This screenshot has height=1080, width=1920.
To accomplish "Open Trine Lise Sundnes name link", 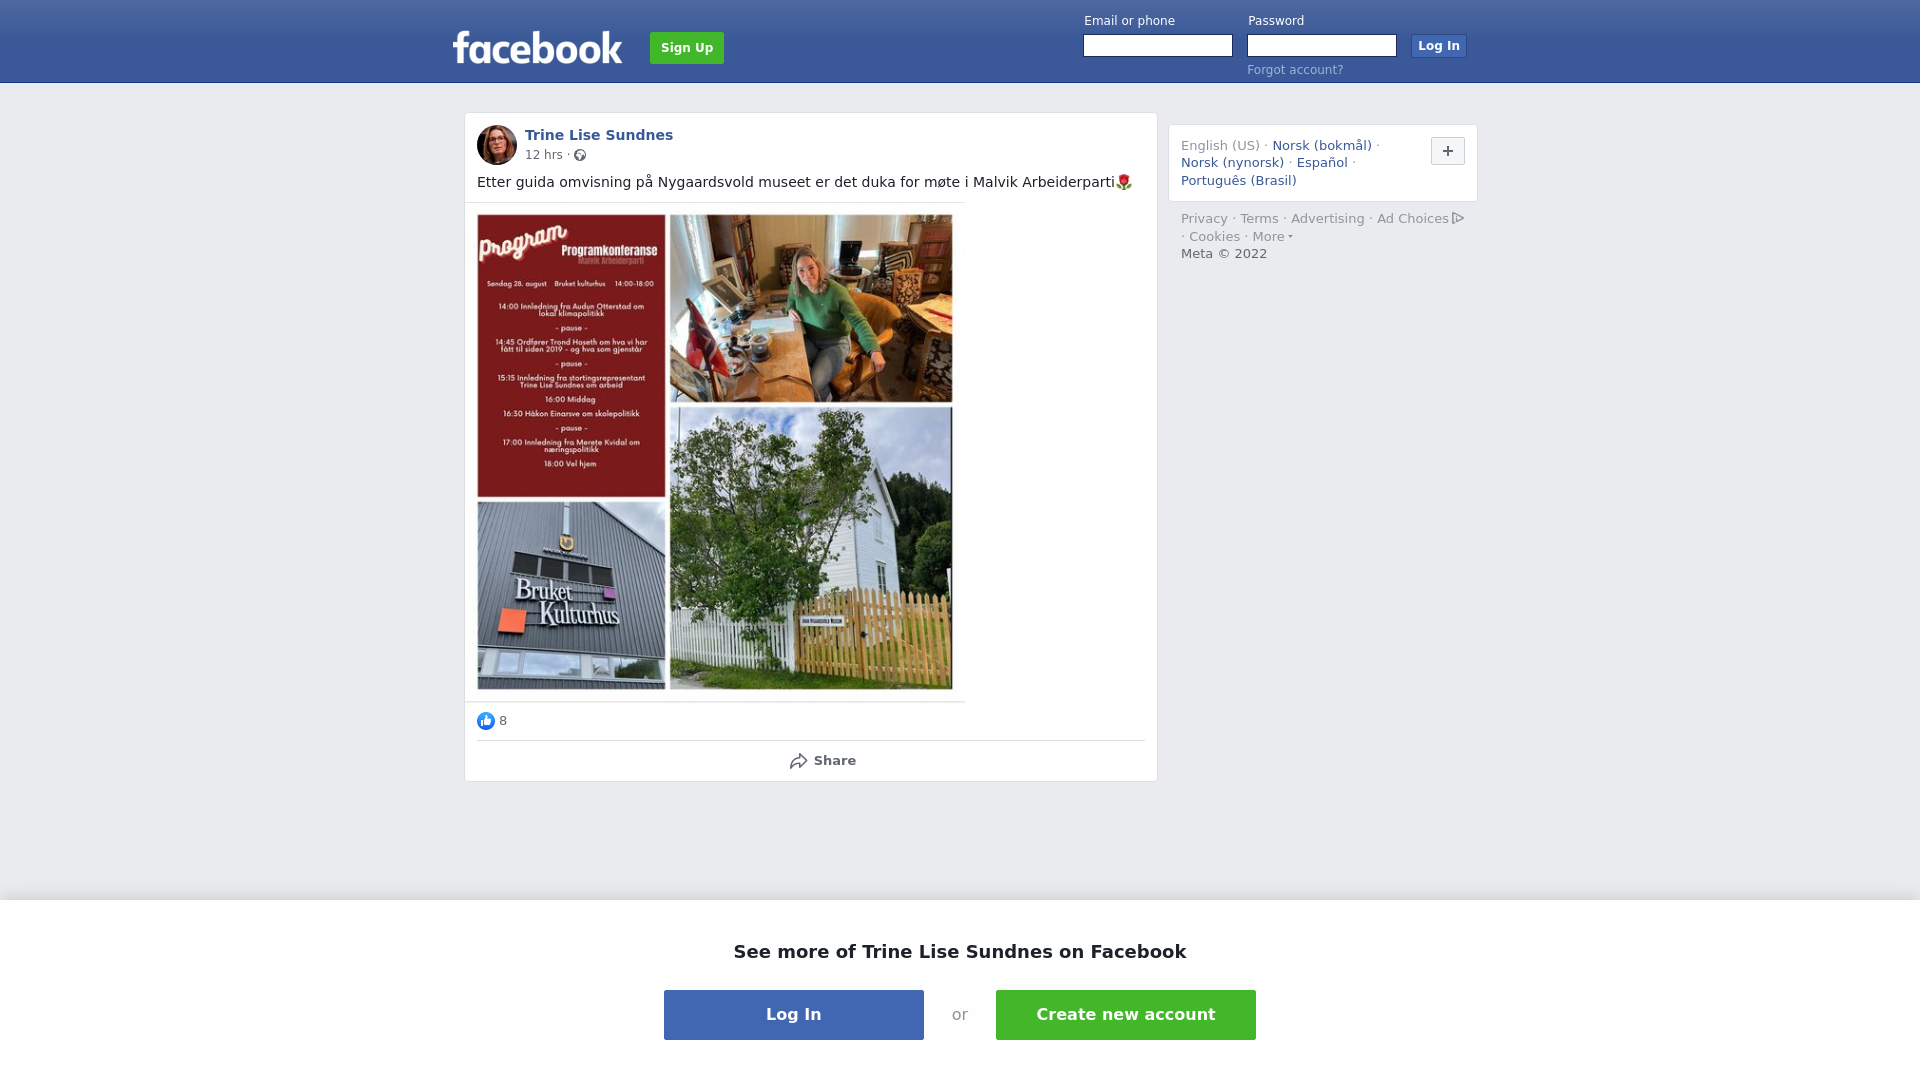I will coord(599,135).
